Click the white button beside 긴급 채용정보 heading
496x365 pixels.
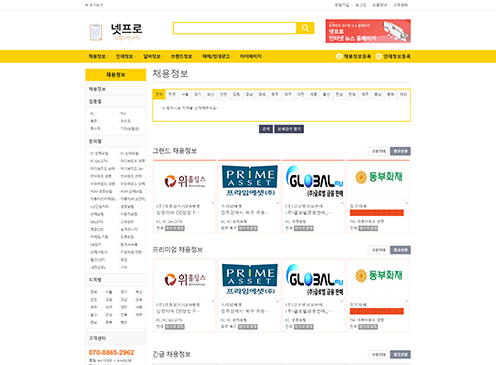pos(378,354)
